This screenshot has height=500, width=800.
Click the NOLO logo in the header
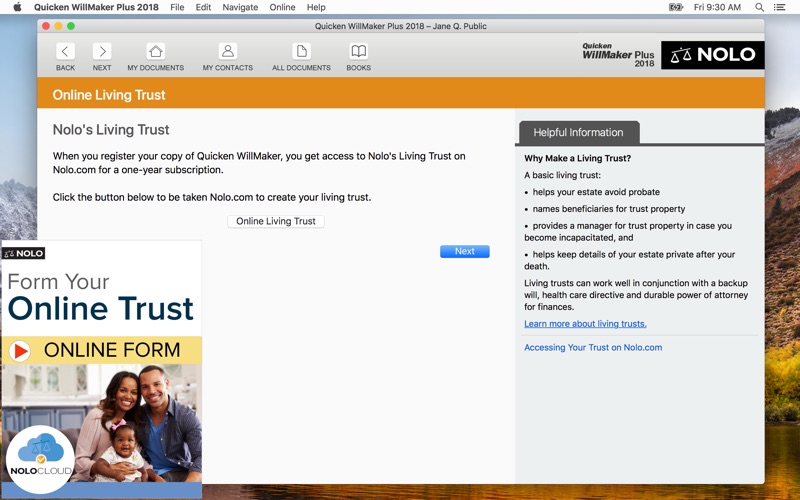point(712,55)
